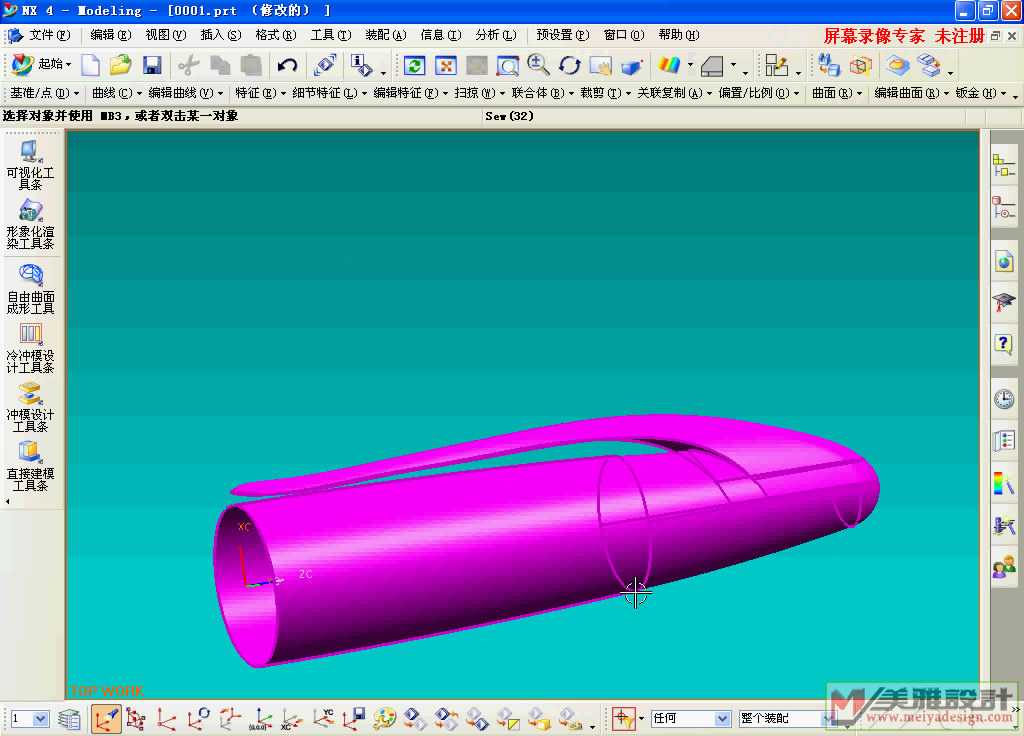This screenshot has height=736, width=1024.
Task: Open the History clock panel
Action: [x=1004, y=399]
